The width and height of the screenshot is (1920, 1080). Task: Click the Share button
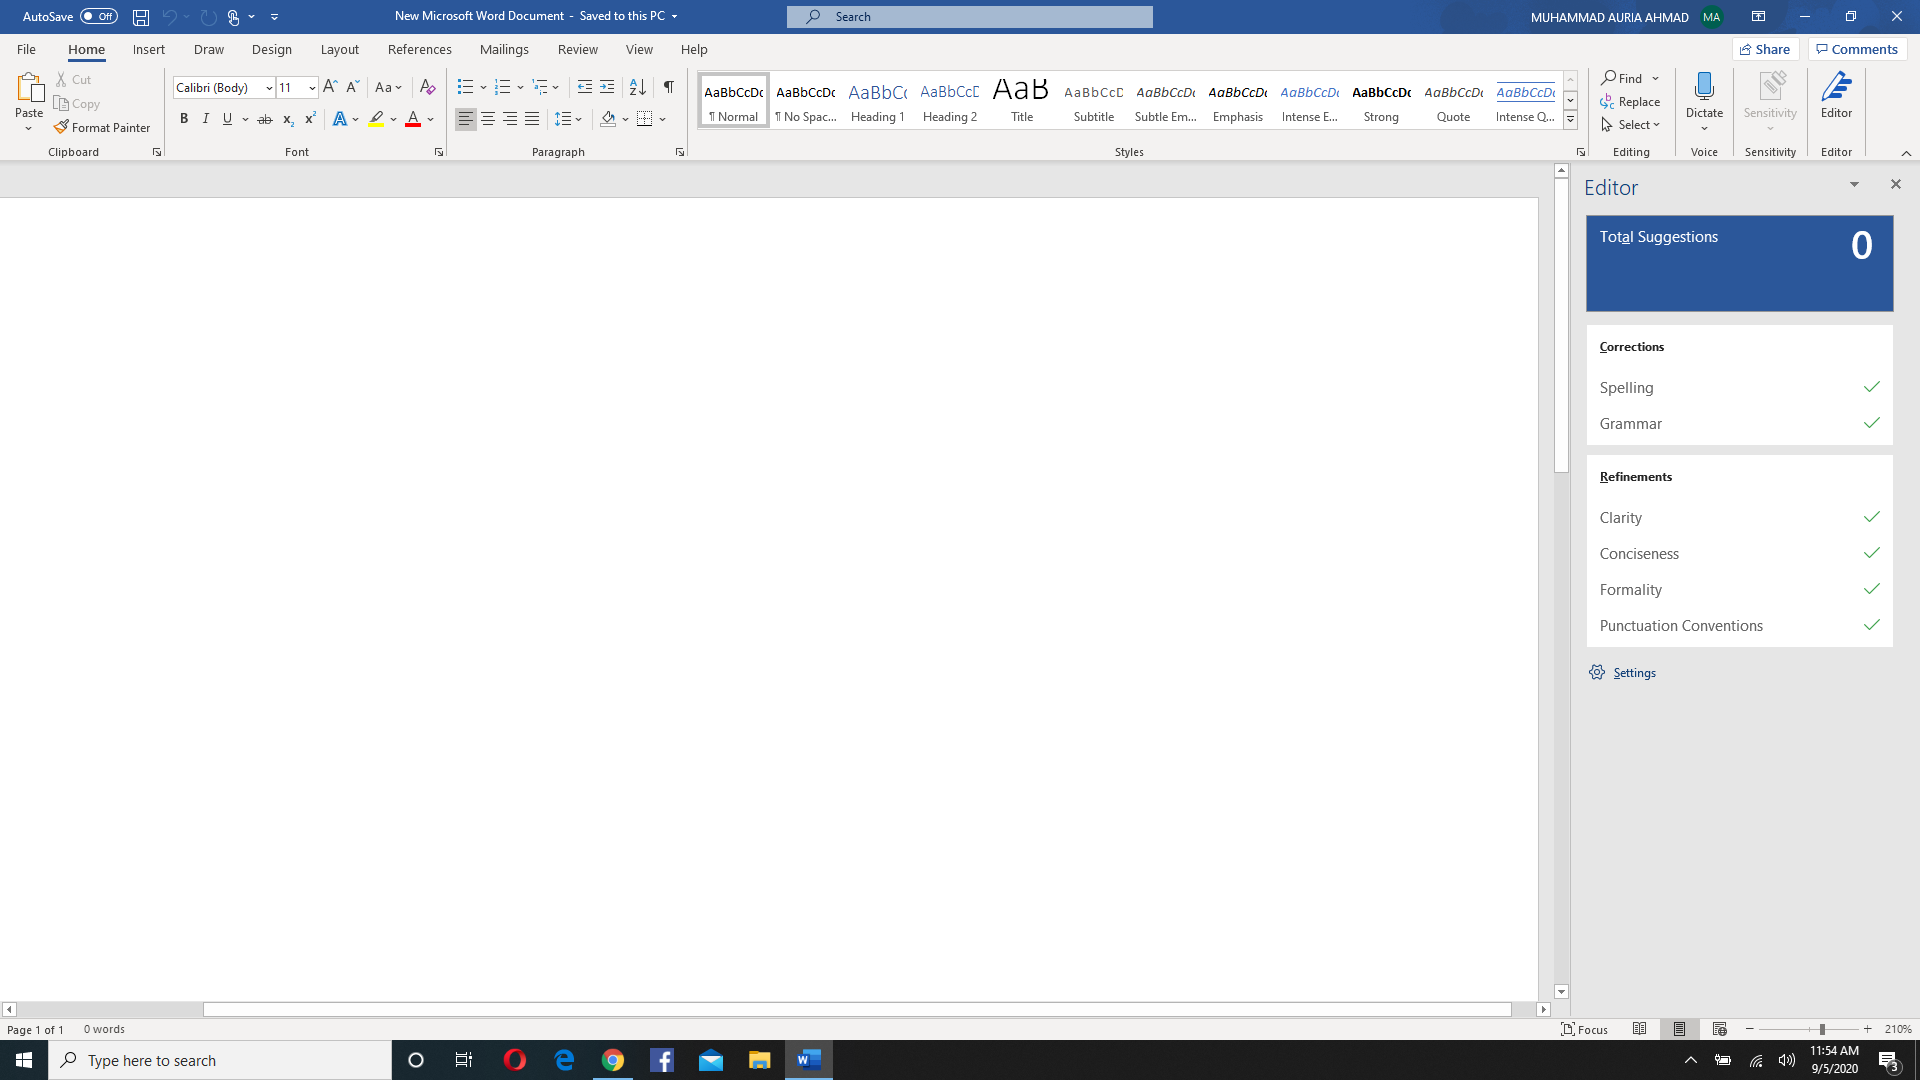pos(1765,49)
